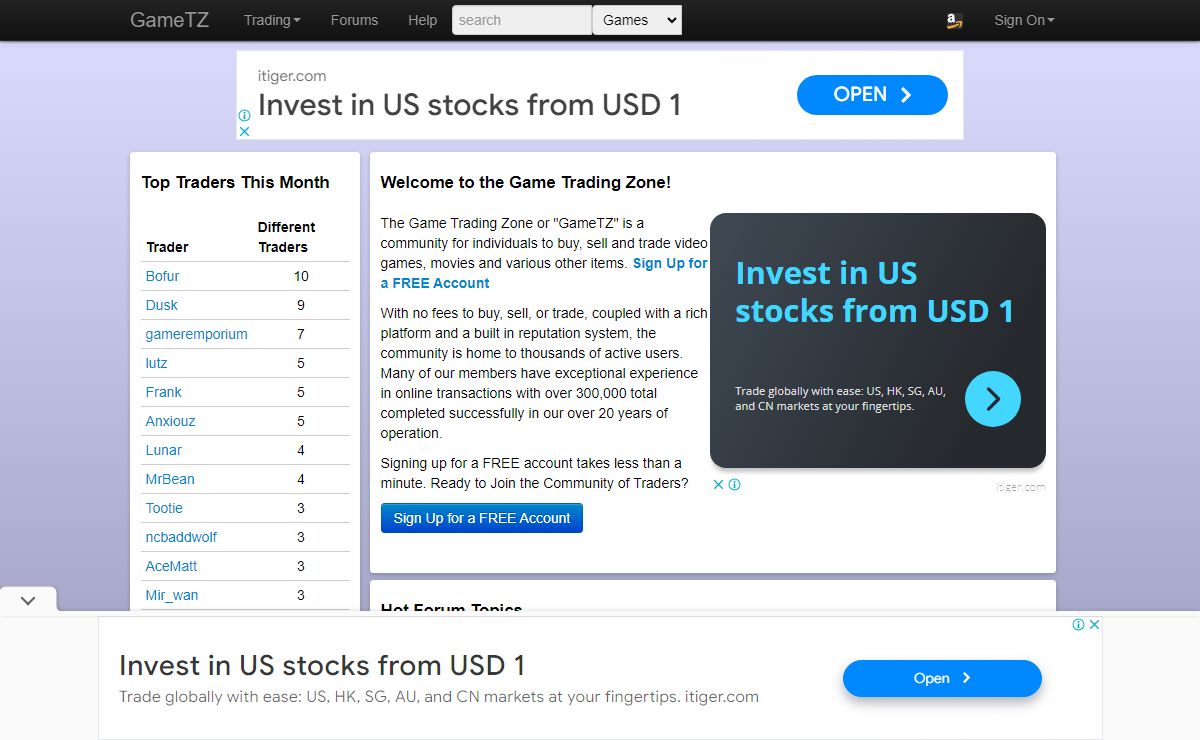Go to the Forums page
The width and height of the screenshot is (1200, 740).
(354, 20)
